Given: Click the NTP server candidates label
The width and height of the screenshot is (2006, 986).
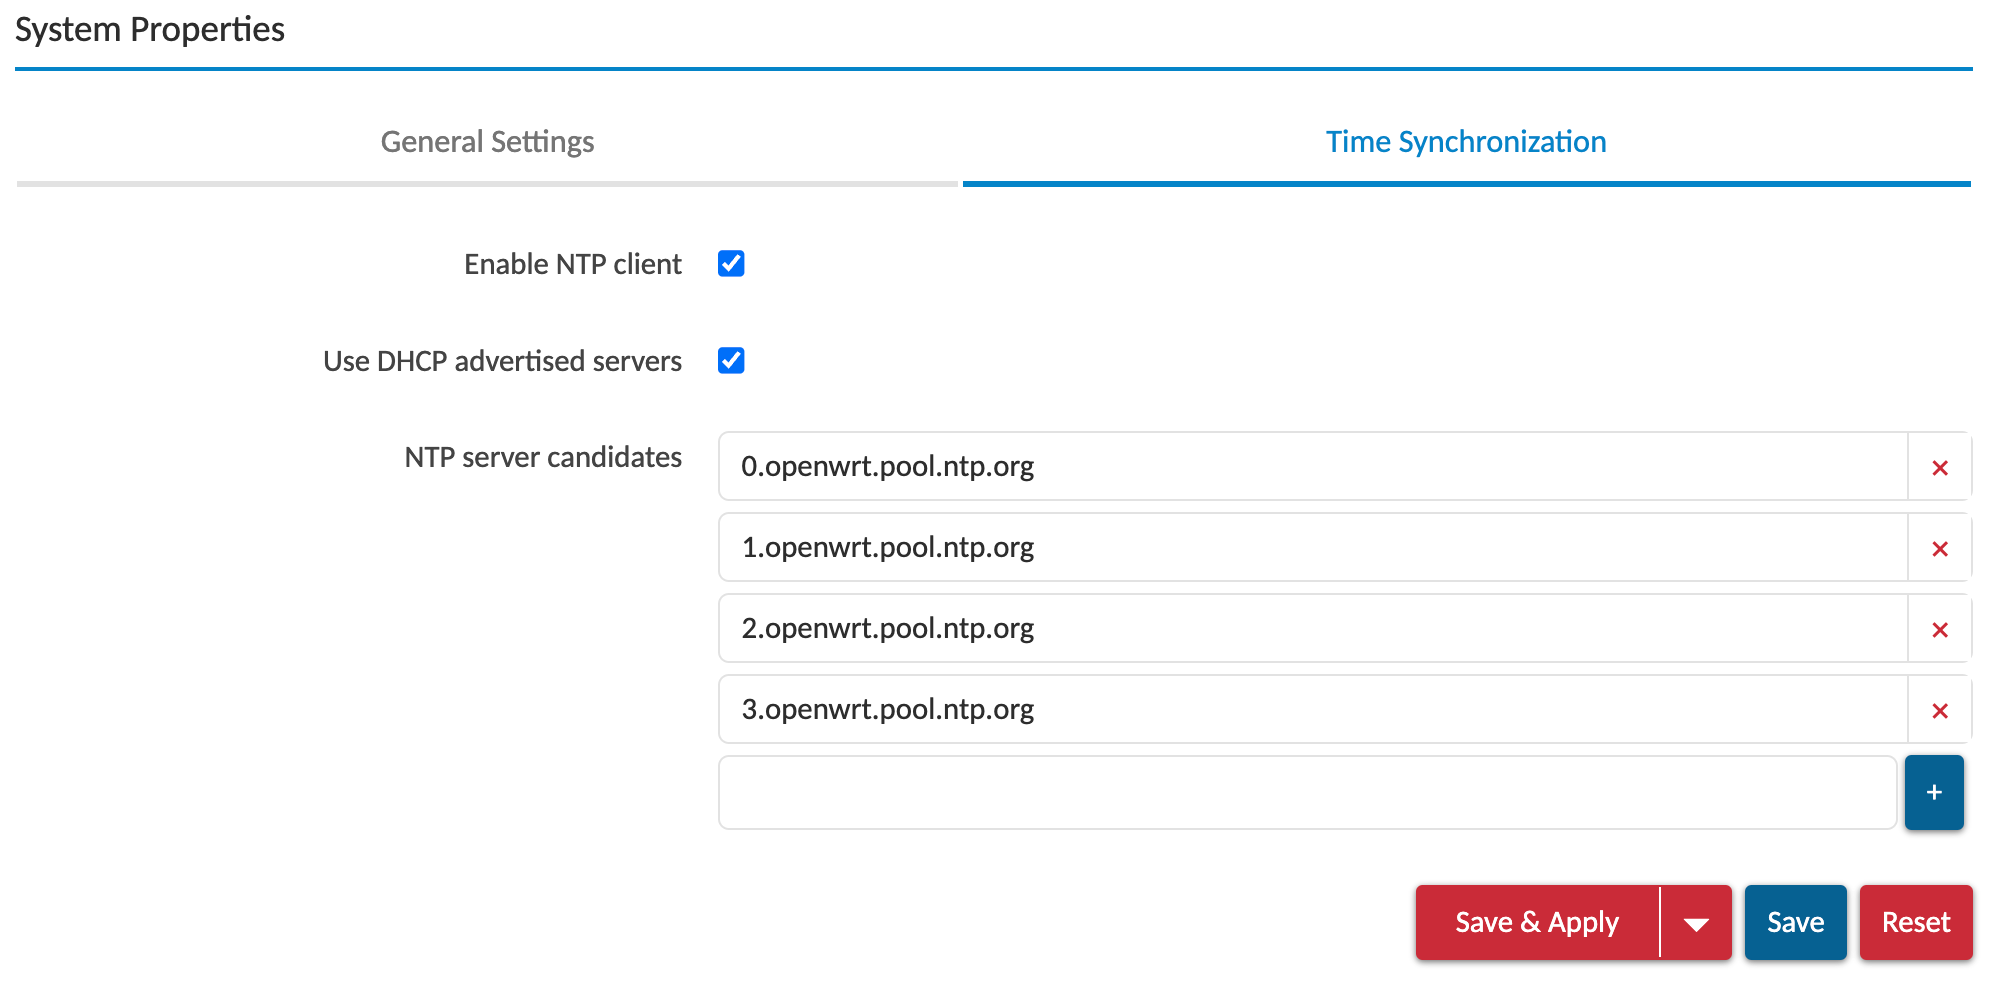Looking at the screenshot, I should point(543,457).
